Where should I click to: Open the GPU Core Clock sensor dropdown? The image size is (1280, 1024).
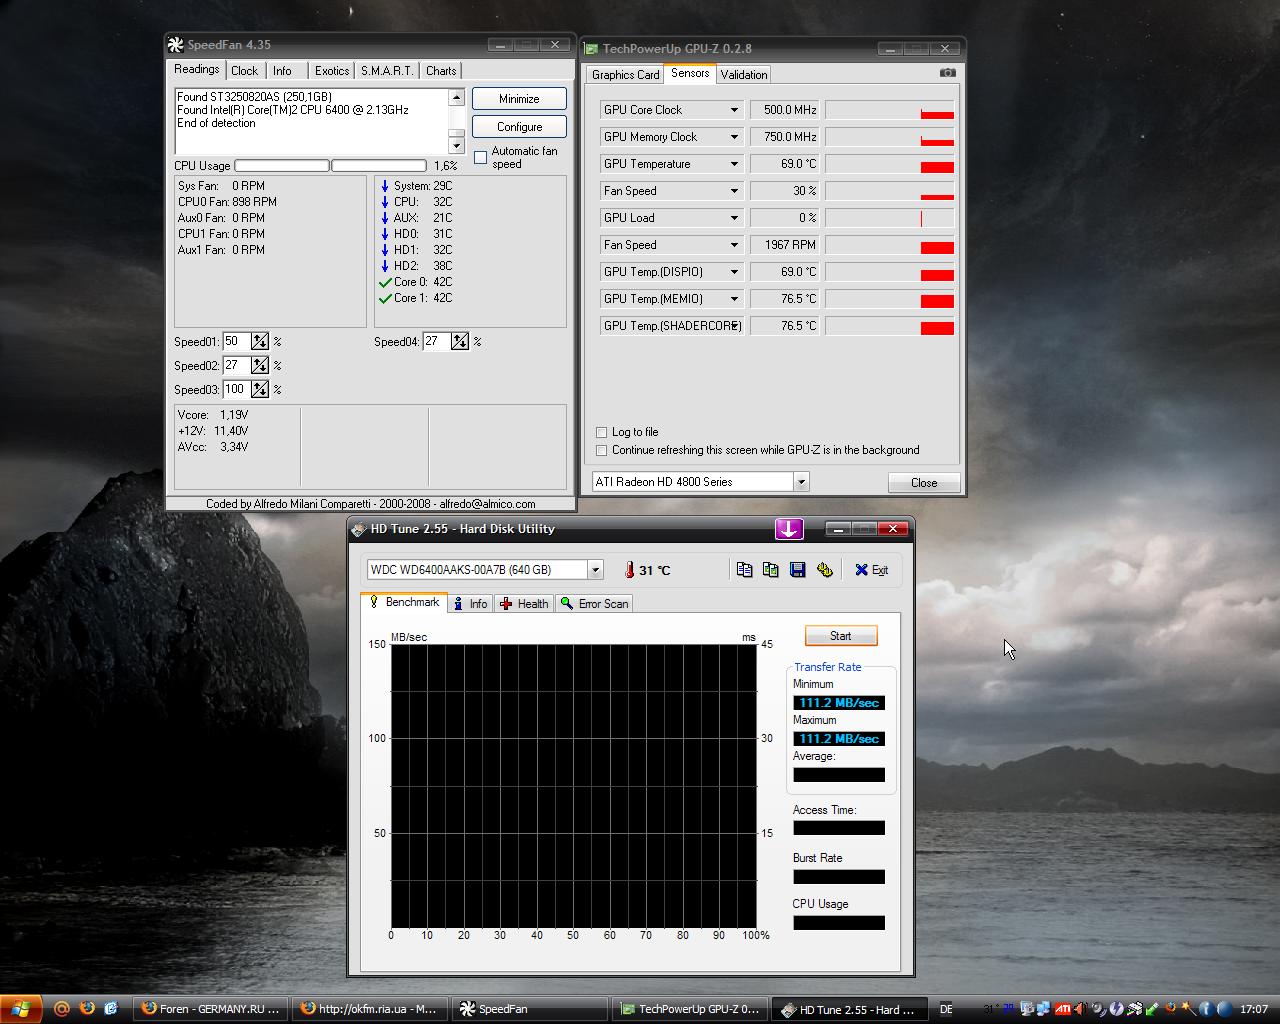coord(734,110)
